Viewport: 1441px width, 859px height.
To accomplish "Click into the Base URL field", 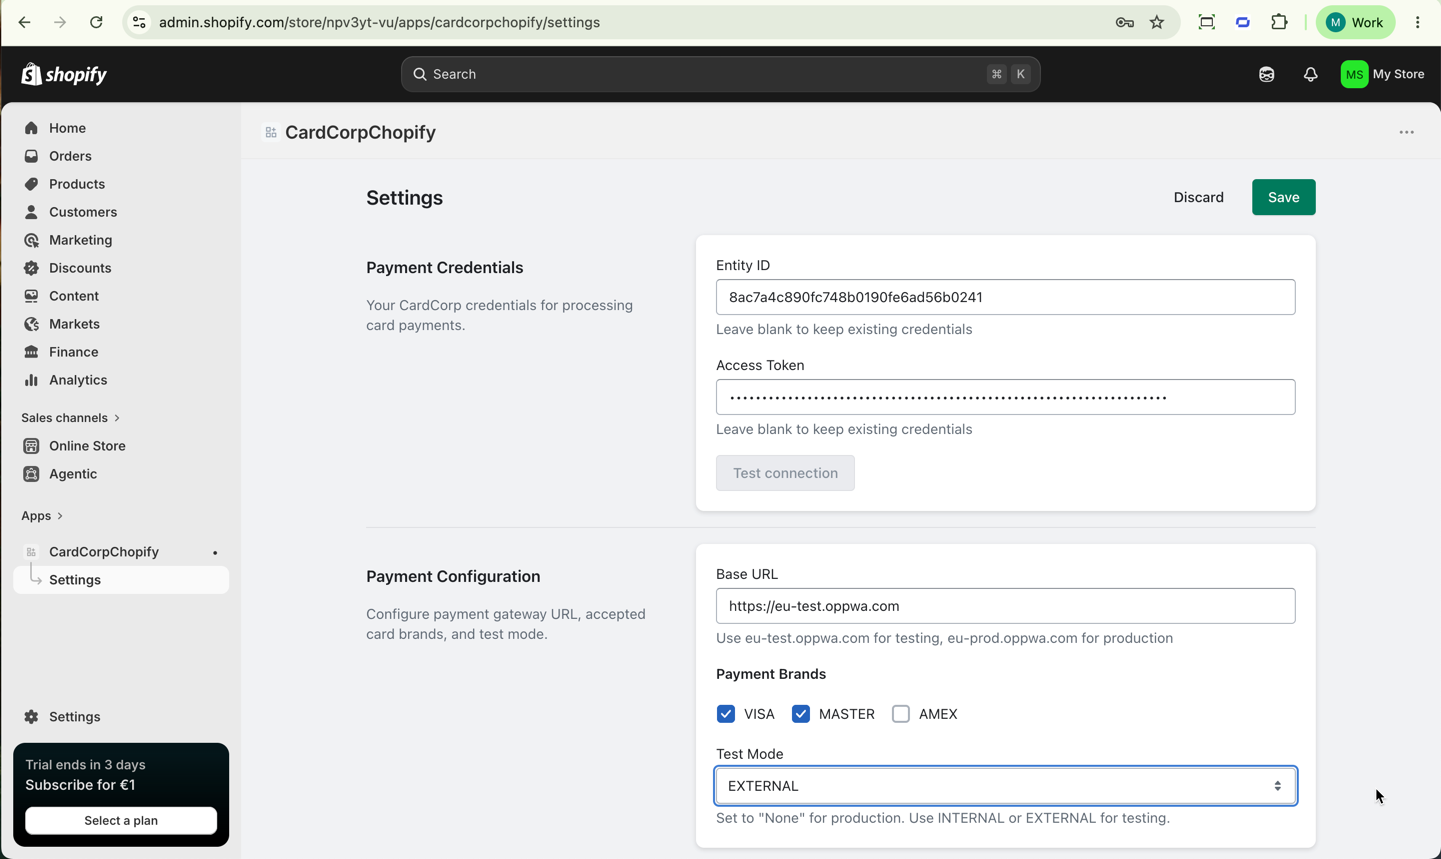I will tap(1006, 606).
